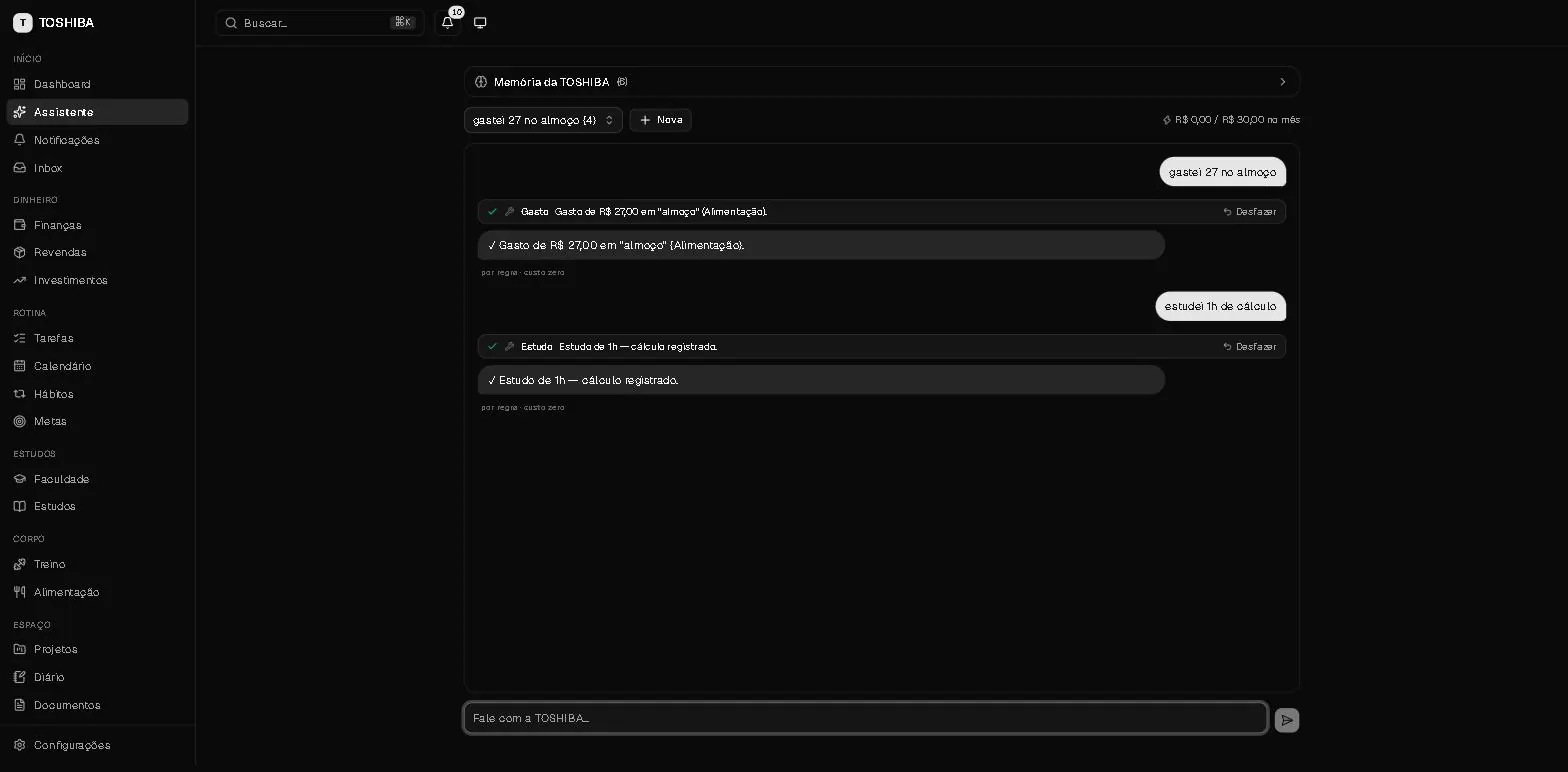Start a new conversation with Nova button
Screen dimensions: 1568x772
coord(661,120)
